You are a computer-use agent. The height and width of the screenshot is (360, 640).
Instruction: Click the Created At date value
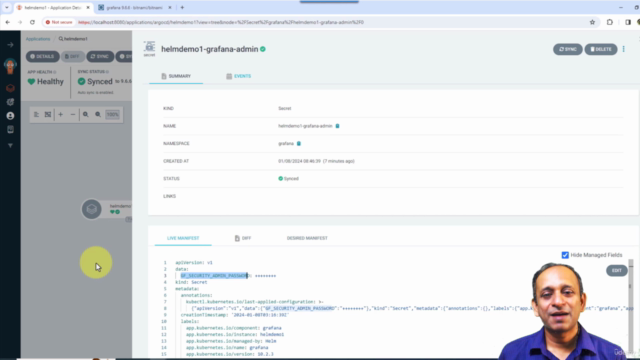316,161
